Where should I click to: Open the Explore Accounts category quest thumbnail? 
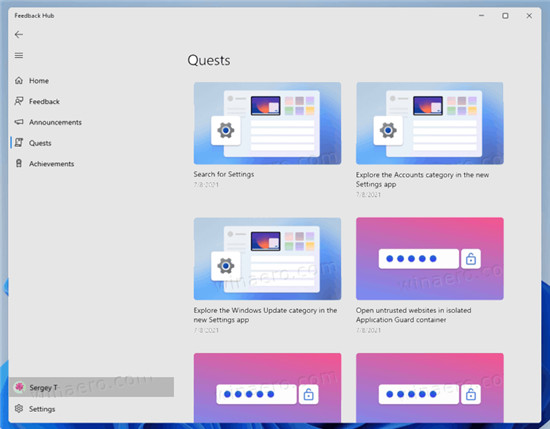tap(430, 123)
